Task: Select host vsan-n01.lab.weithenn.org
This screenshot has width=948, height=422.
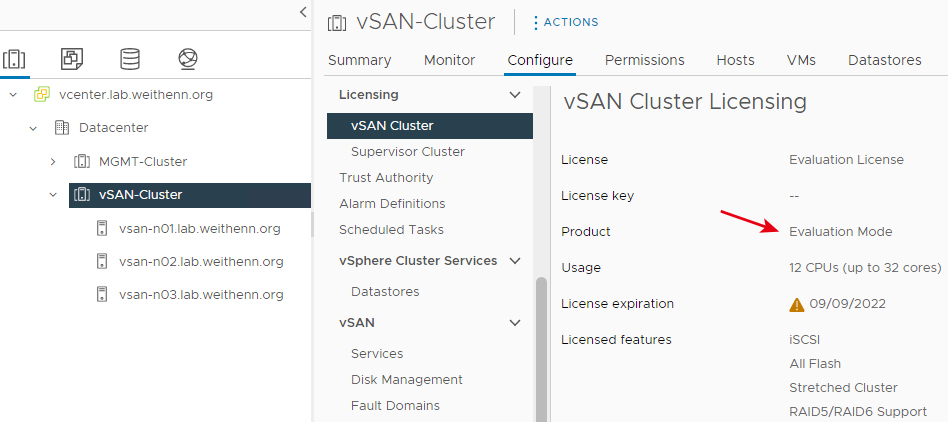Action: [200, 229]
